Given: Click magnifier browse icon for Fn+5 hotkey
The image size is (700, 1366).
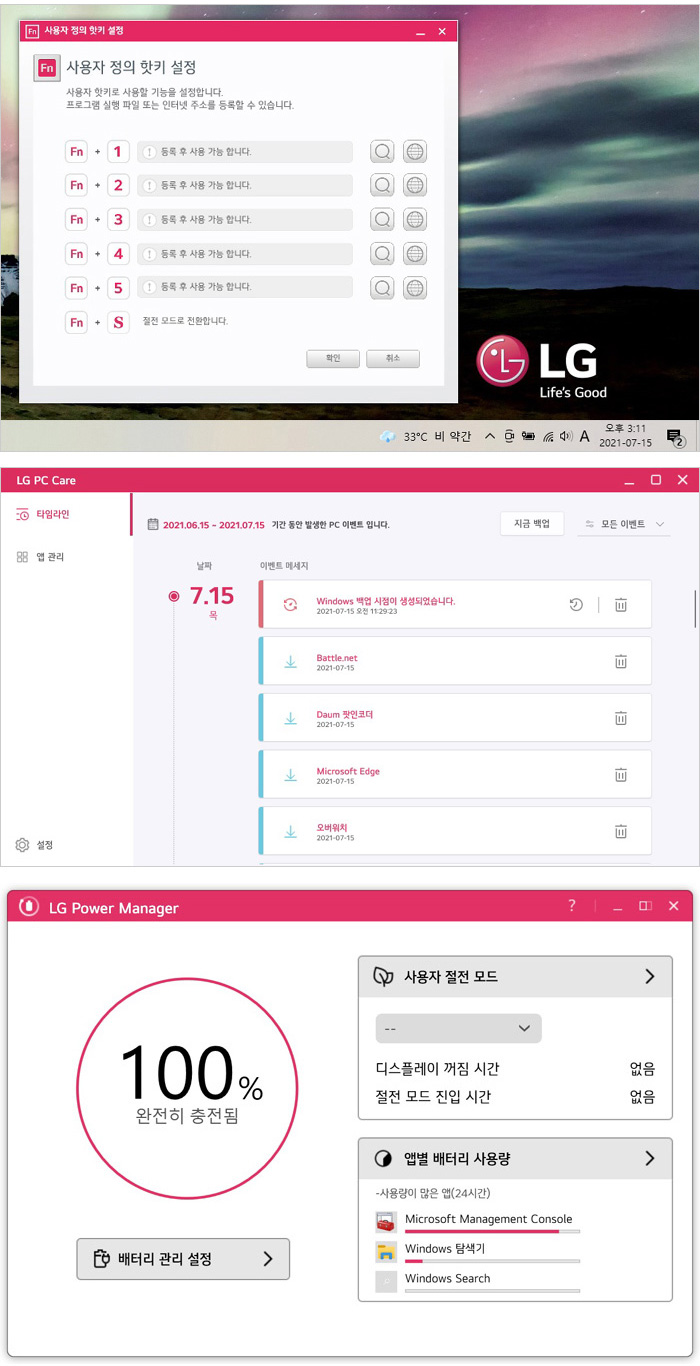Looking at the screenshot, I should pos(382,288).
